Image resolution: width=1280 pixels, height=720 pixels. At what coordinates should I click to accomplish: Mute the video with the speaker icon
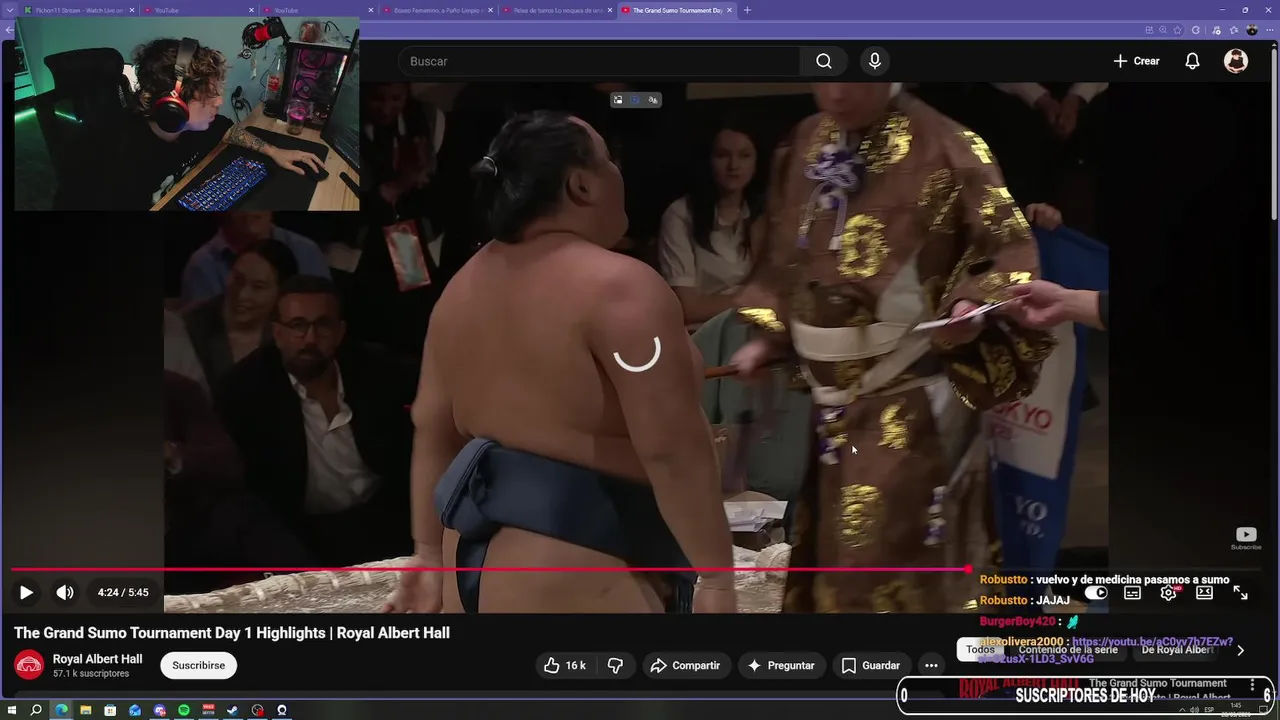point(65,592)
